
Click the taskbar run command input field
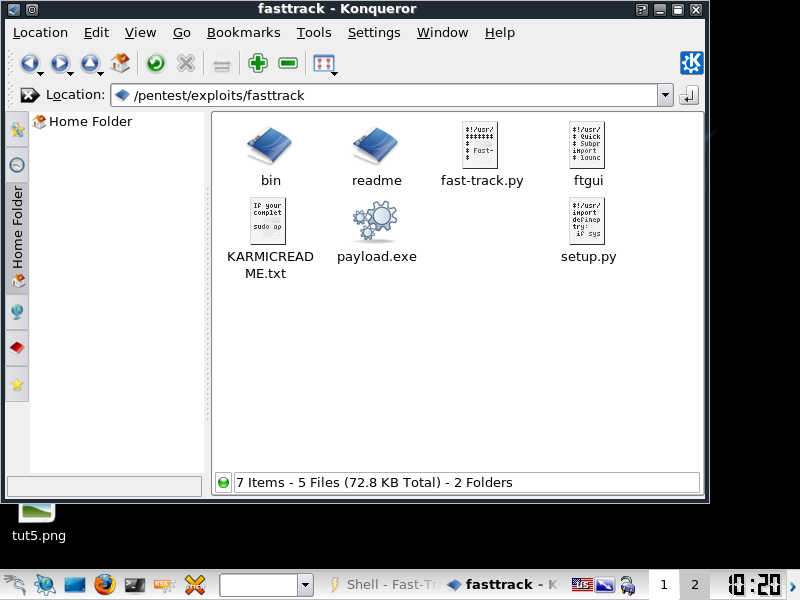click(x=258, y=585)
